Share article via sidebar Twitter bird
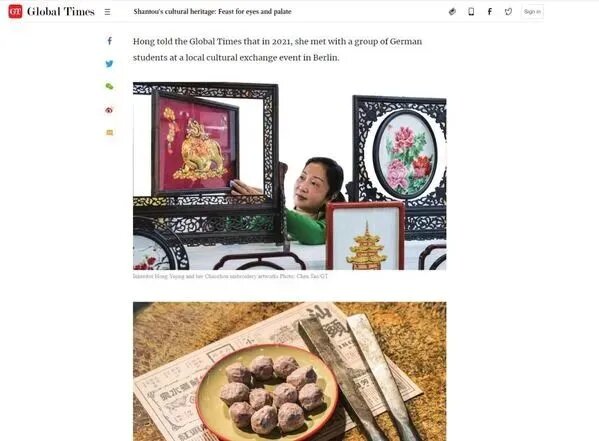This screenshot has width=599, height=441. pos(109,63)
